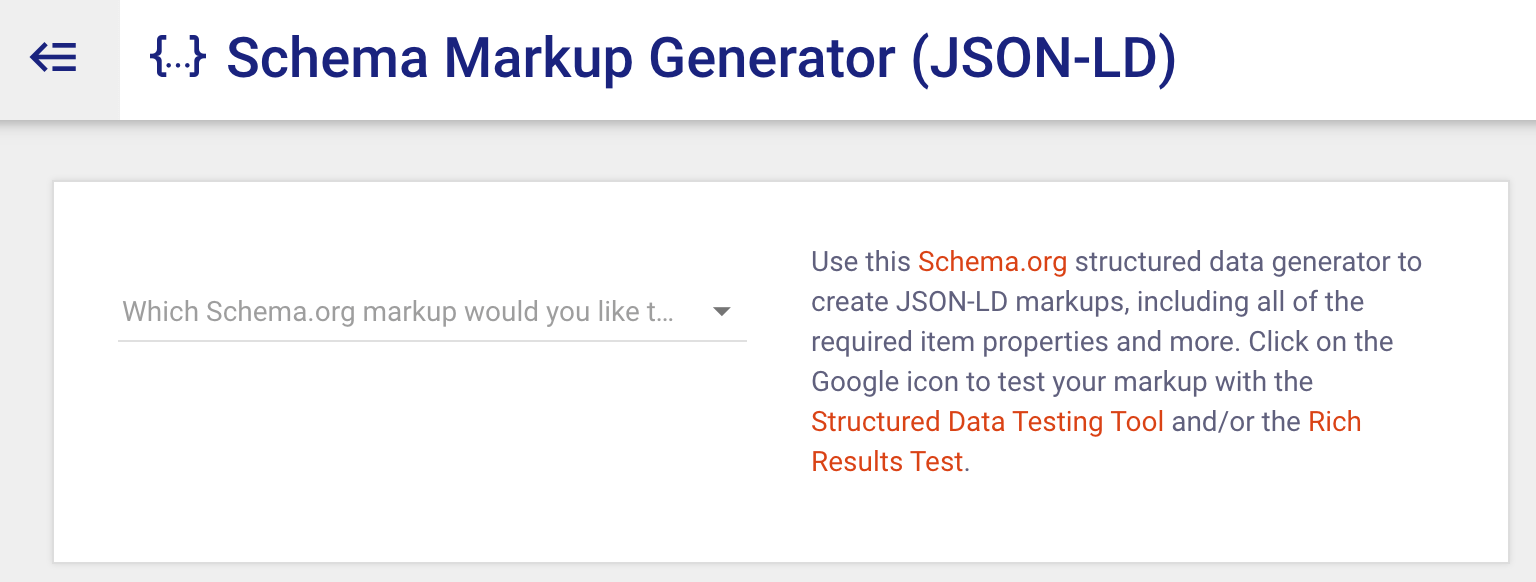
Task: Click the Schema Markup Generator brand icon
Action: coord(178,56)
